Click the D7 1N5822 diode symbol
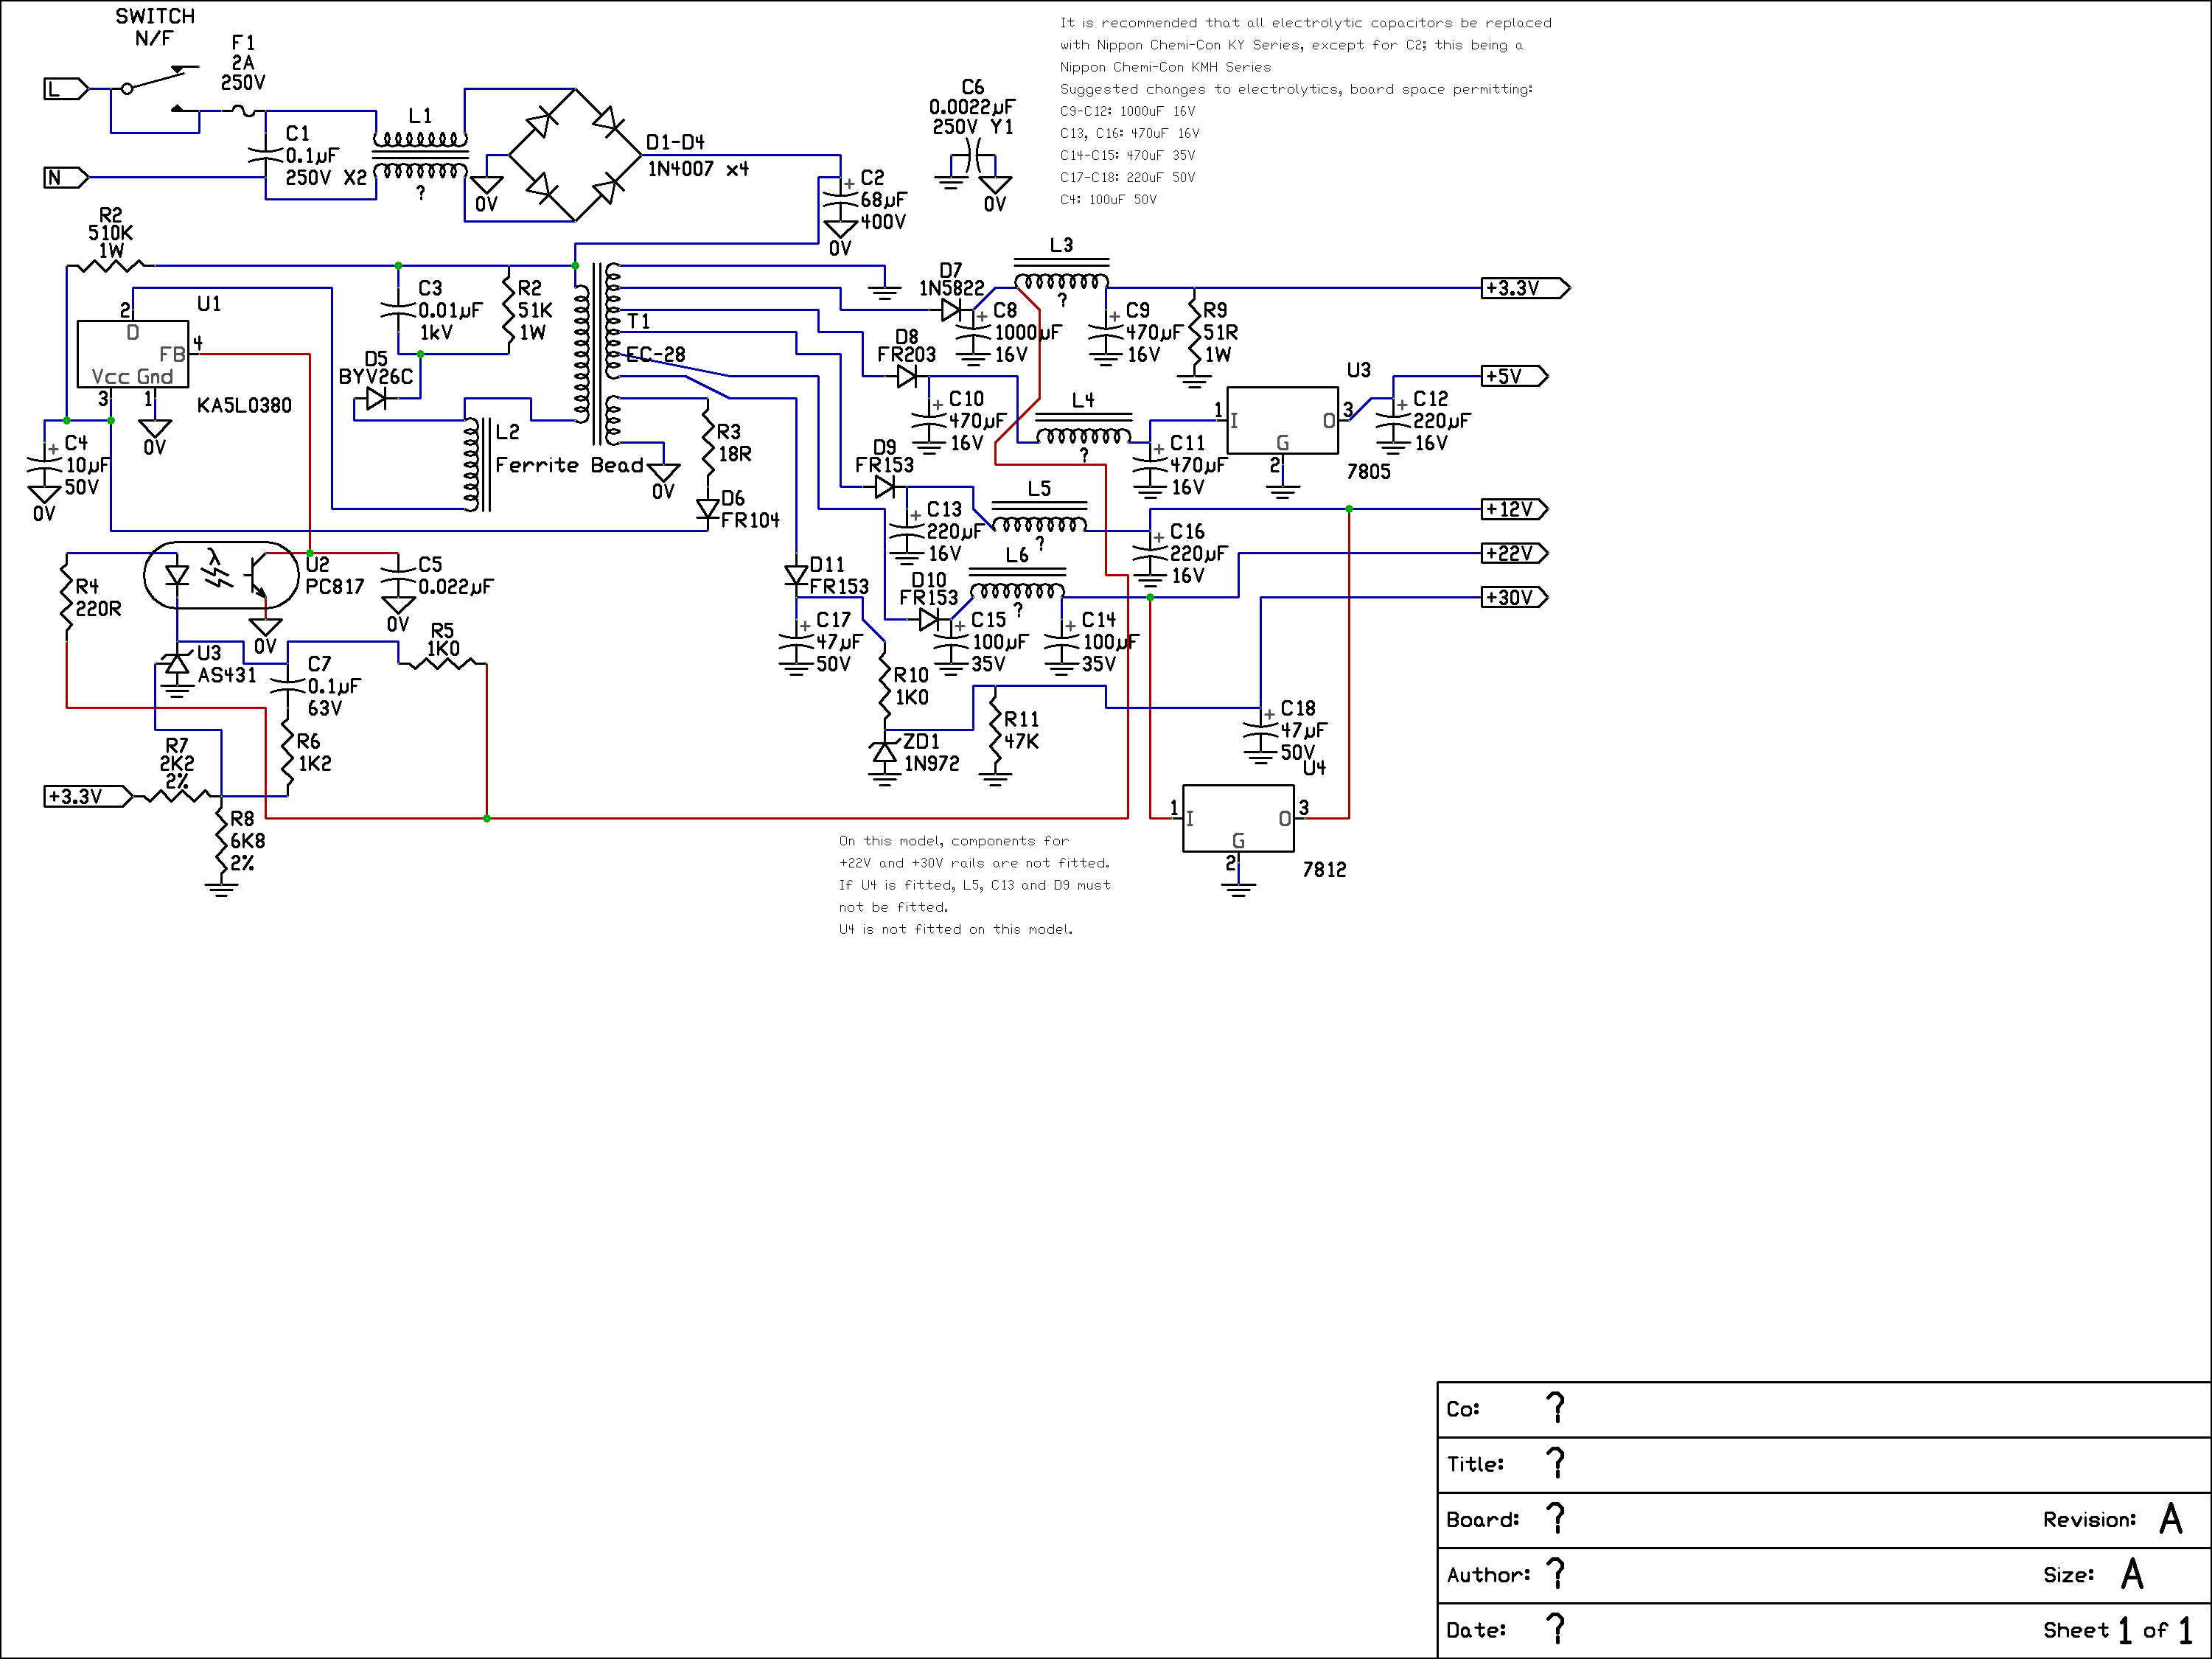Image resolution: width=2212 pixels, height=1659 pixels. point(952,311)
